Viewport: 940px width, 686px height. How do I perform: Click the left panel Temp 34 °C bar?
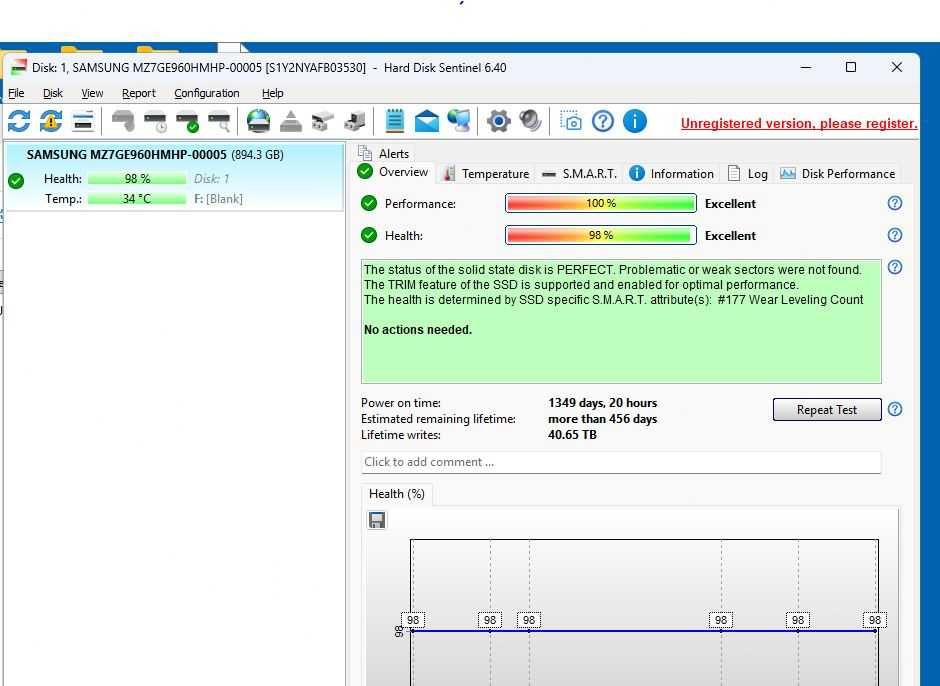[x=137, y=198]
